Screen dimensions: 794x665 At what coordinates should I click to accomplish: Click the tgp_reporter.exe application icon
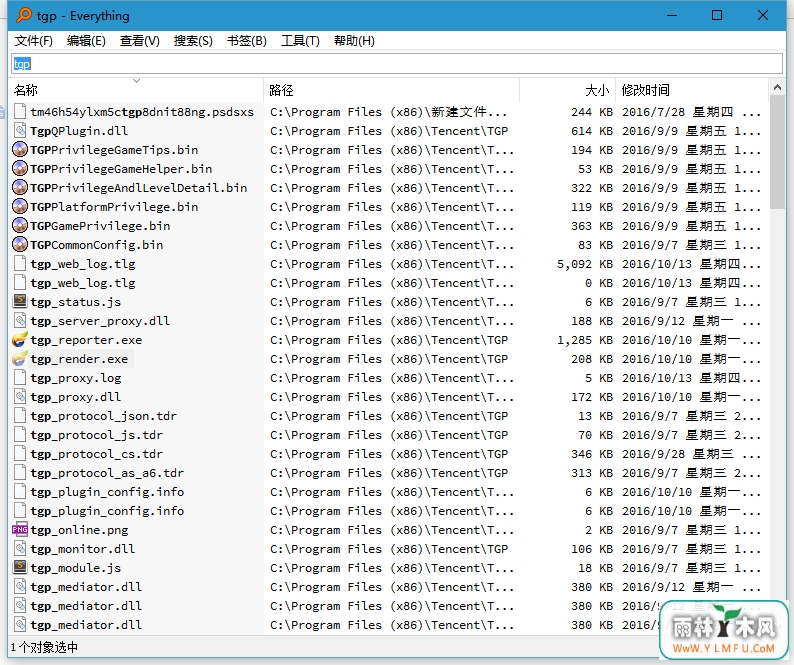pyautogui.click(x=20, y=340)
